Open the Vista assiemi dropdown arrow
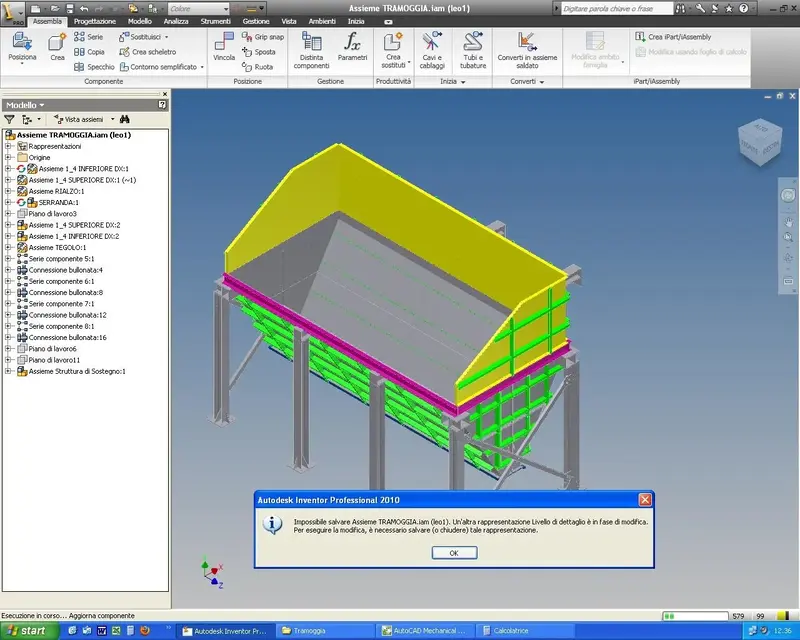 point(113,119)
